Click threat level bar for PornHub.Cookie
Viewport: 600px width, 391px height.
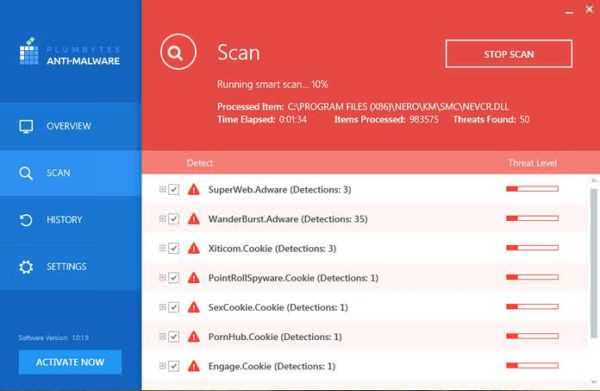[532, 336]
